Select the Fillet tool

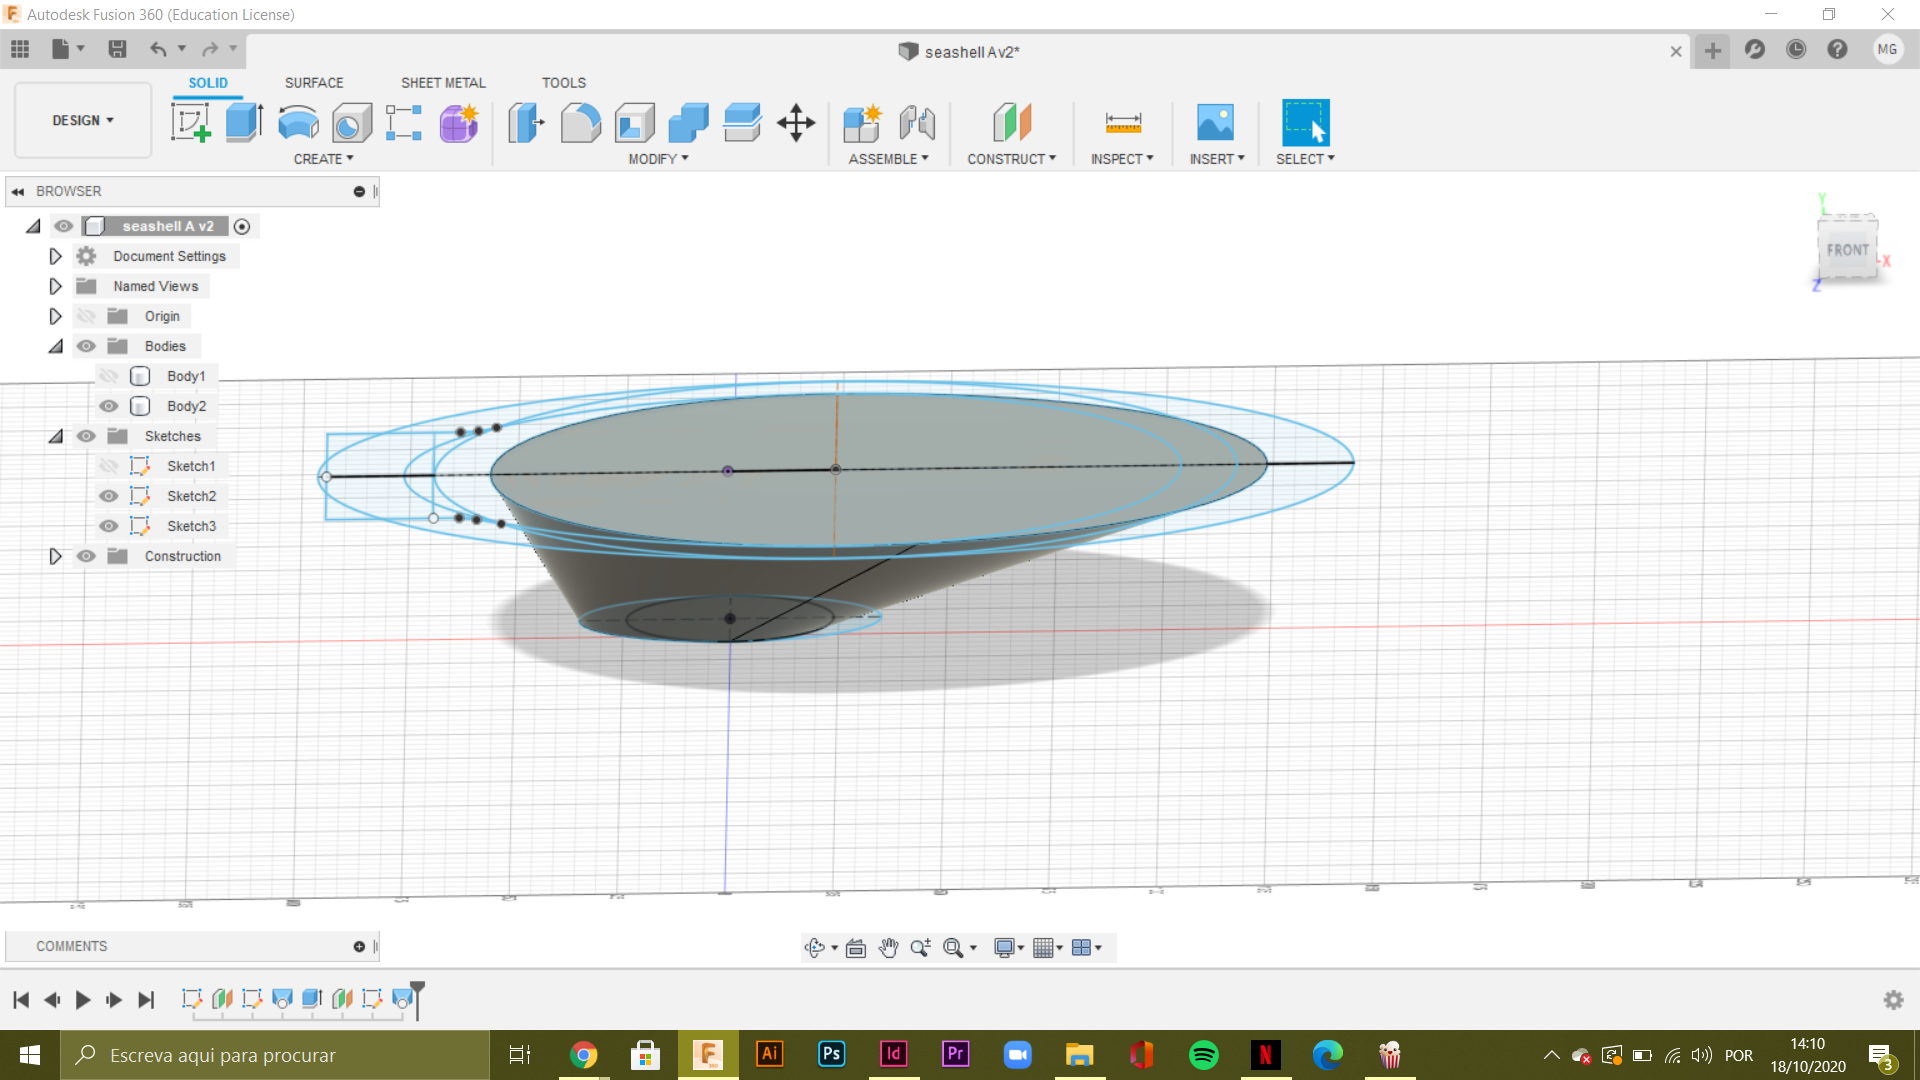[581, 122]
